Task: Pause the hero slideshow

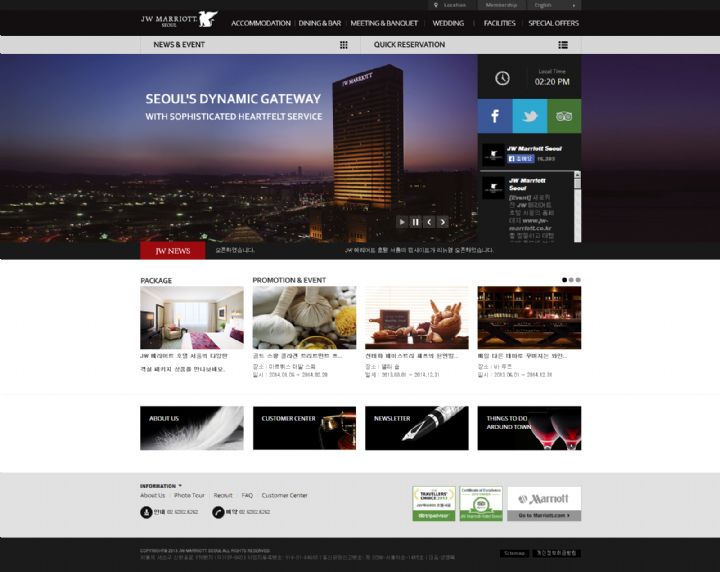Action: click(x=415, y=222)
